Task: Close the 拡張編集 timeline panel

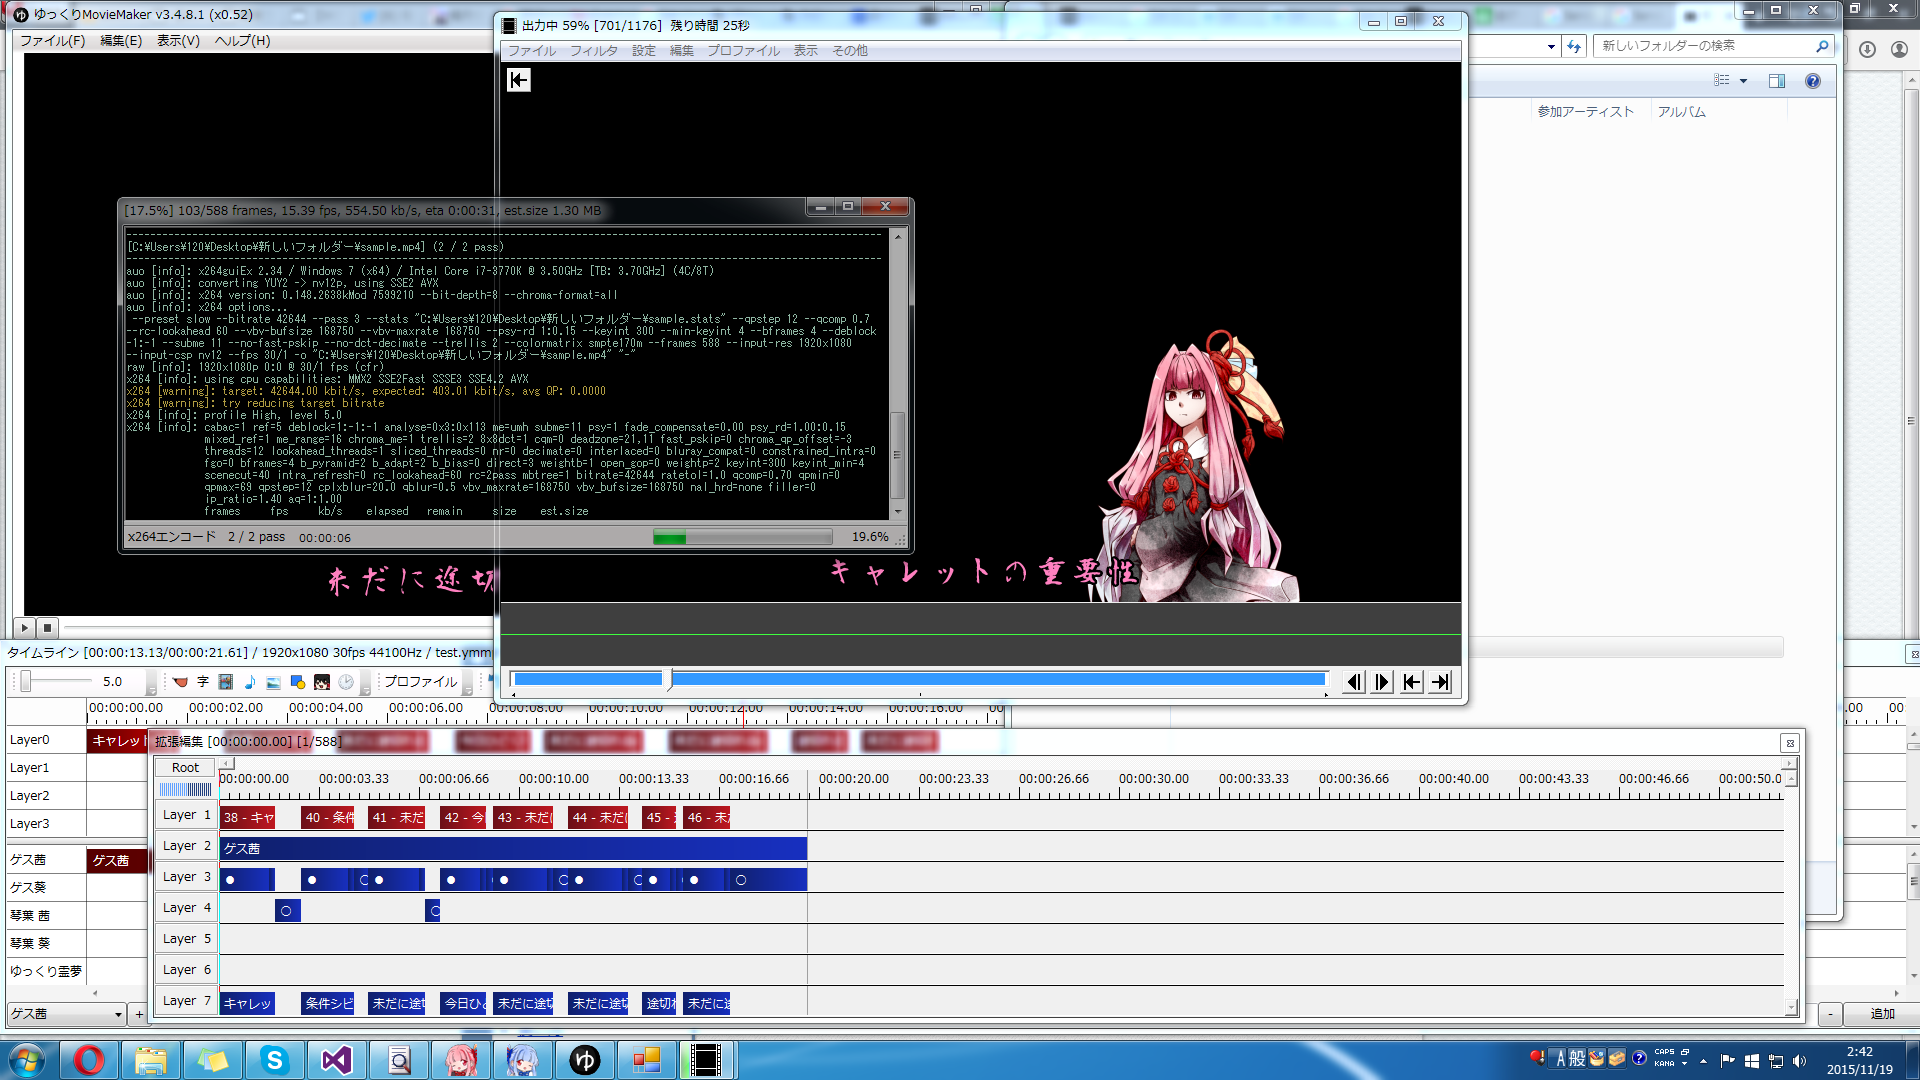Action: 1790,743
